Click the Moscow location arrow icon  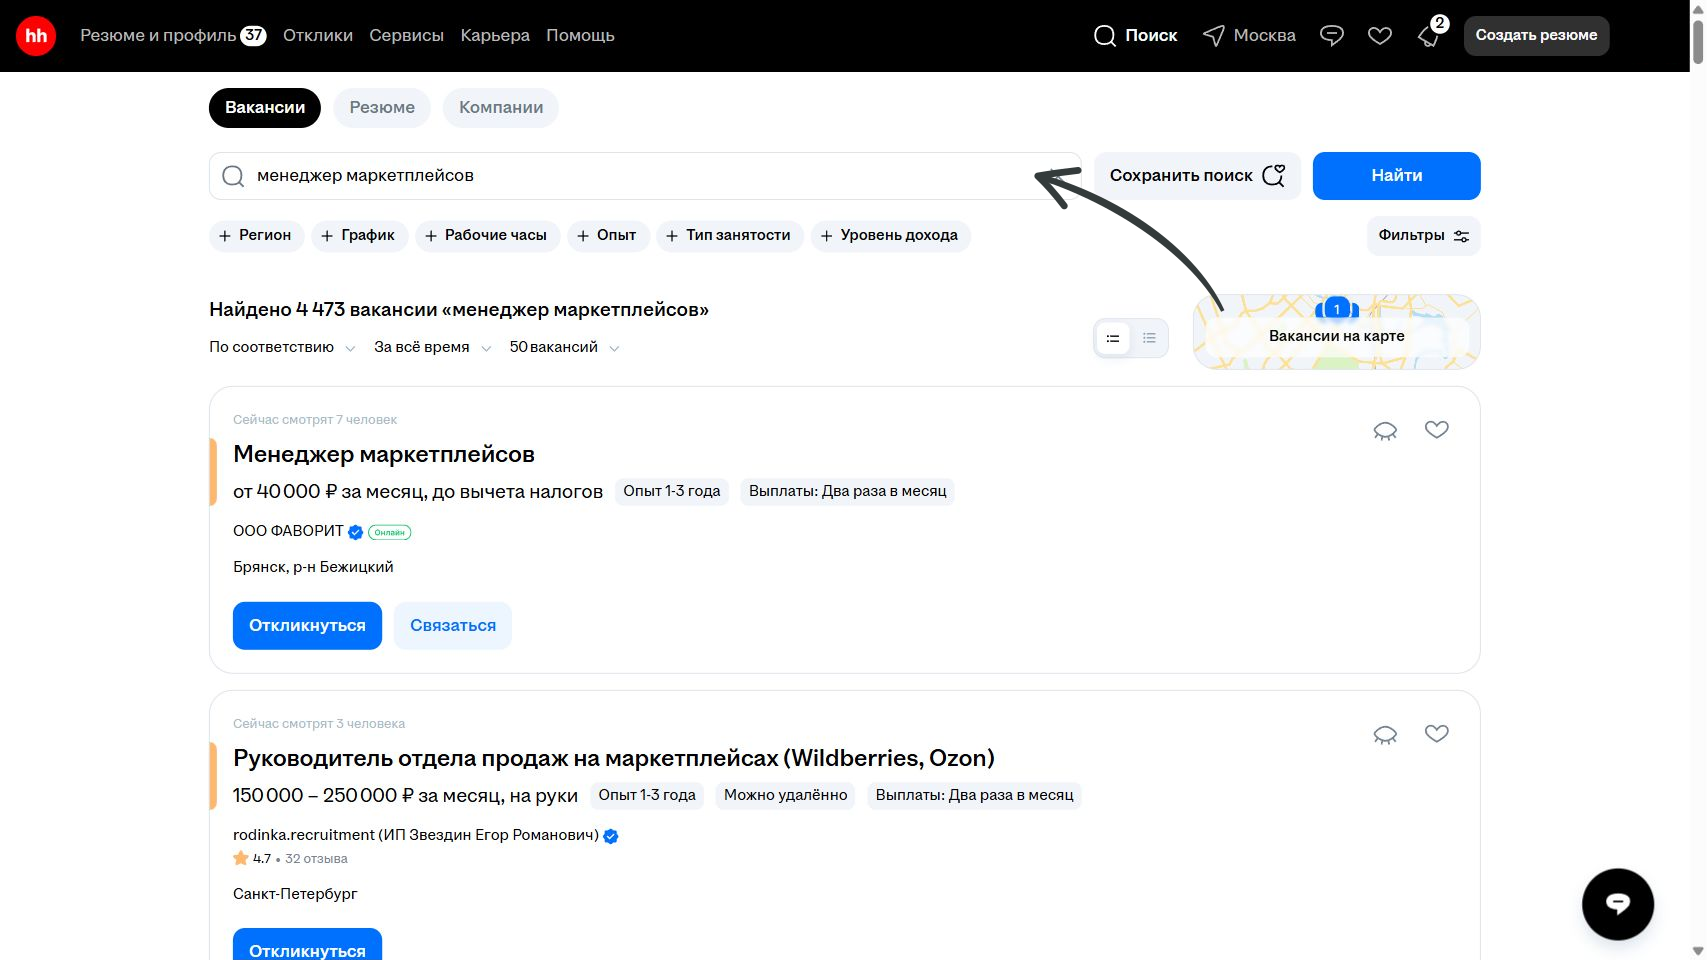(x=1213, y=36)
